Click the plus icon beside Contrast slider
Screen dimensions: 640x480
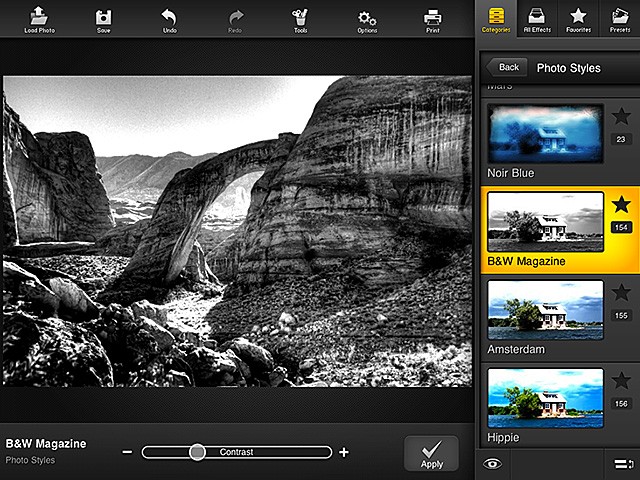(x=344, y=453)
